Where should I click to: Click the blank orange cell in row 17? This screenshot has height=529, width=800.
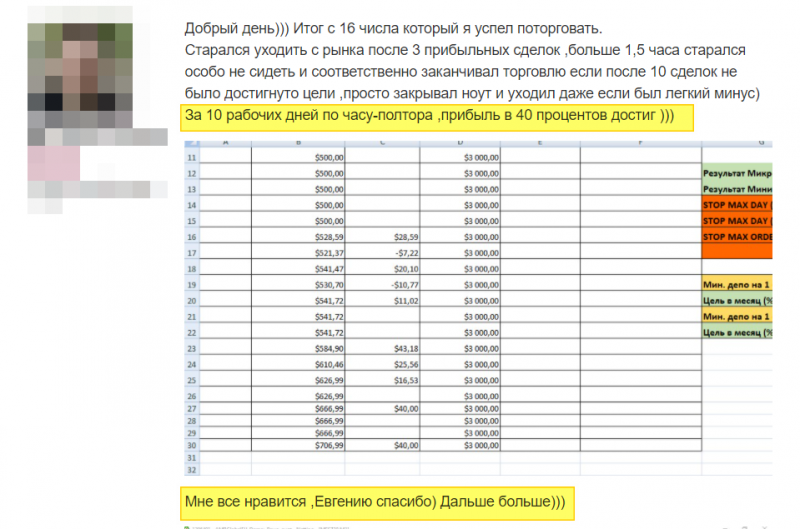[737, 251]
